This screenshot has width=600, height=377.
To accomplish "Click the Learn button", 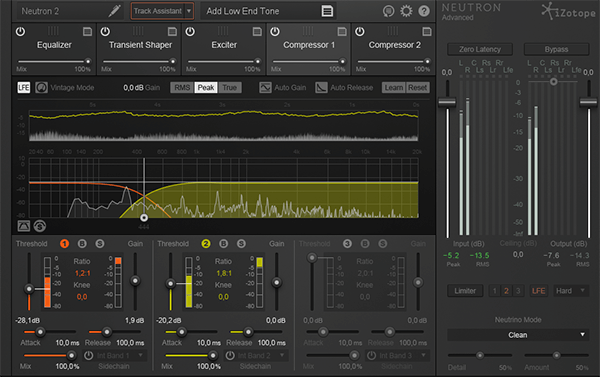I will (394, 88).
